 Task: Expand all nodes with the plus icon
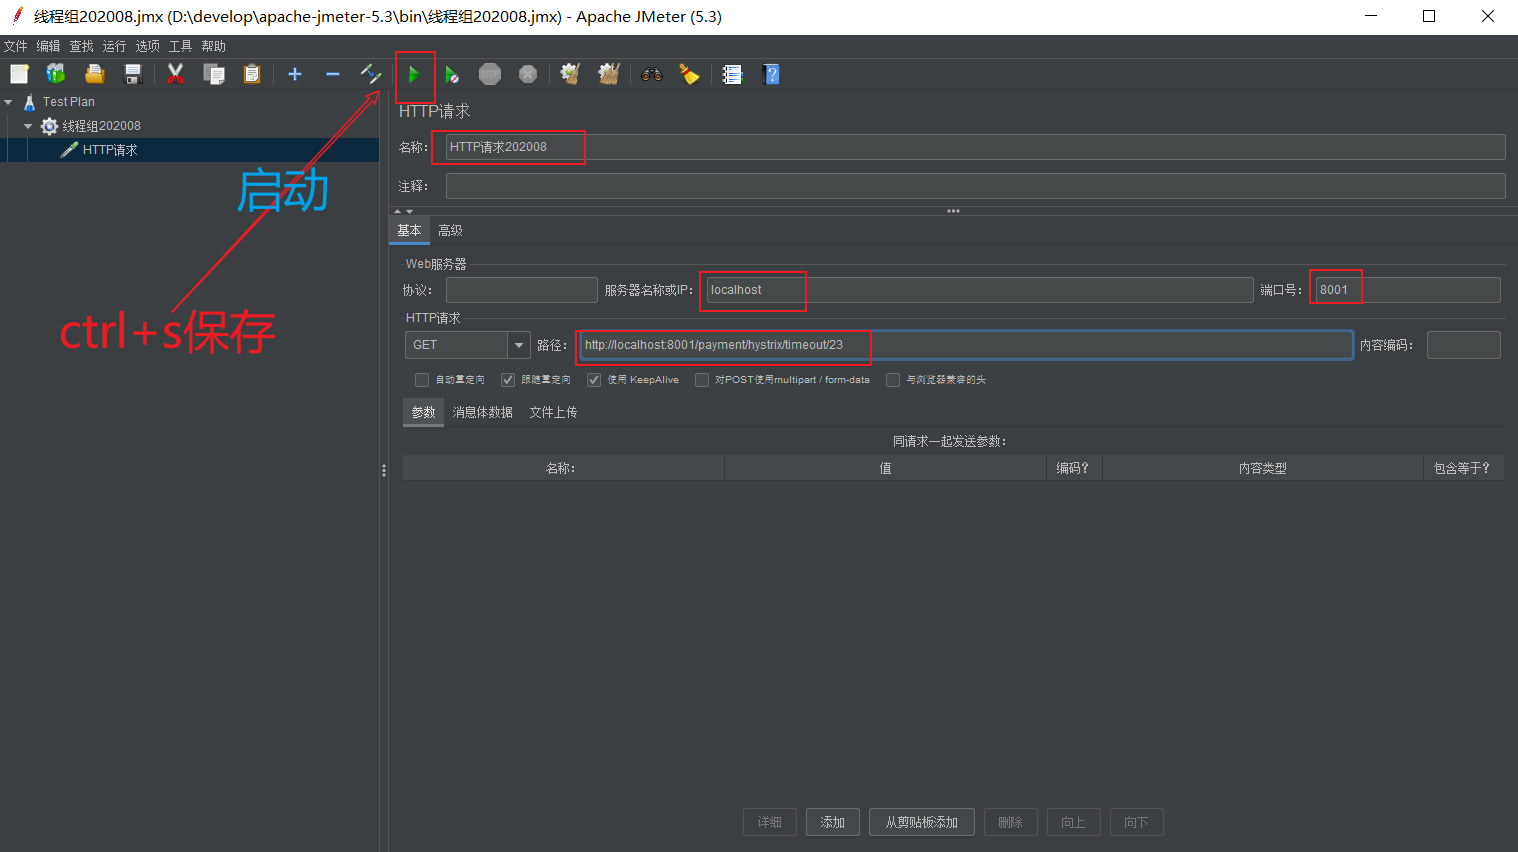pyautogui.click(x=295, y=74)
